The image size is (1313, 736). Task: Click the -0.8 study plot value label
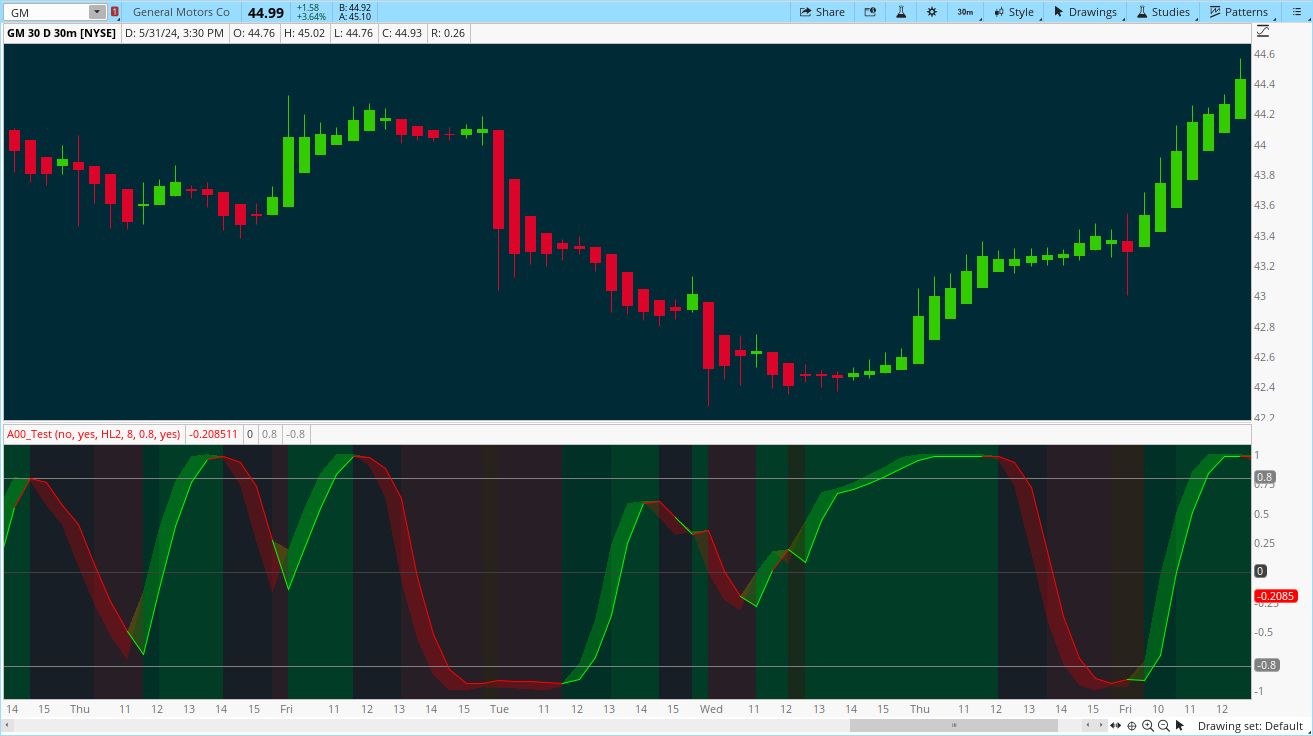pyautogui.click(x=295, y=434)
